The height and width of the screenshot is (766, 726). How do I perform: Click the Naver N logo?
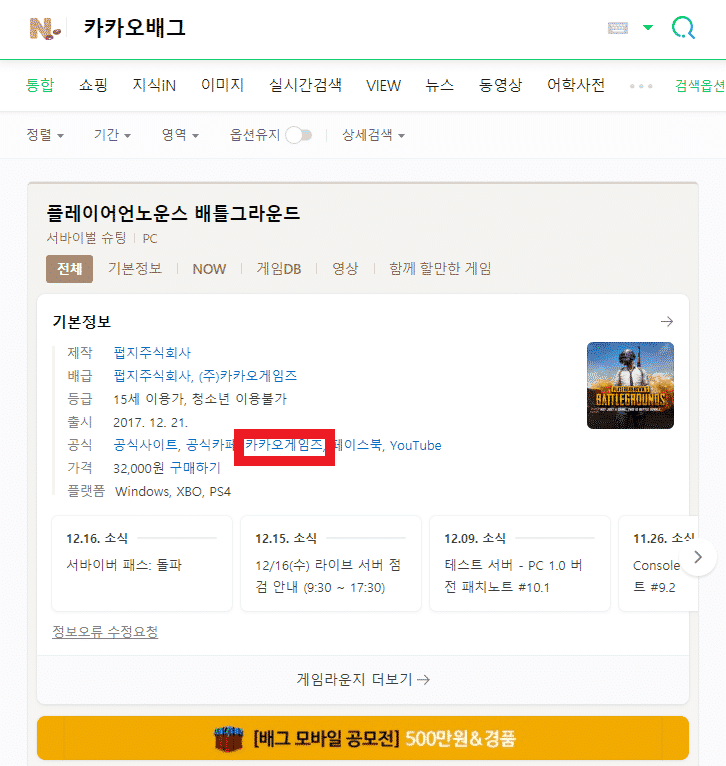tap(45, 28)
